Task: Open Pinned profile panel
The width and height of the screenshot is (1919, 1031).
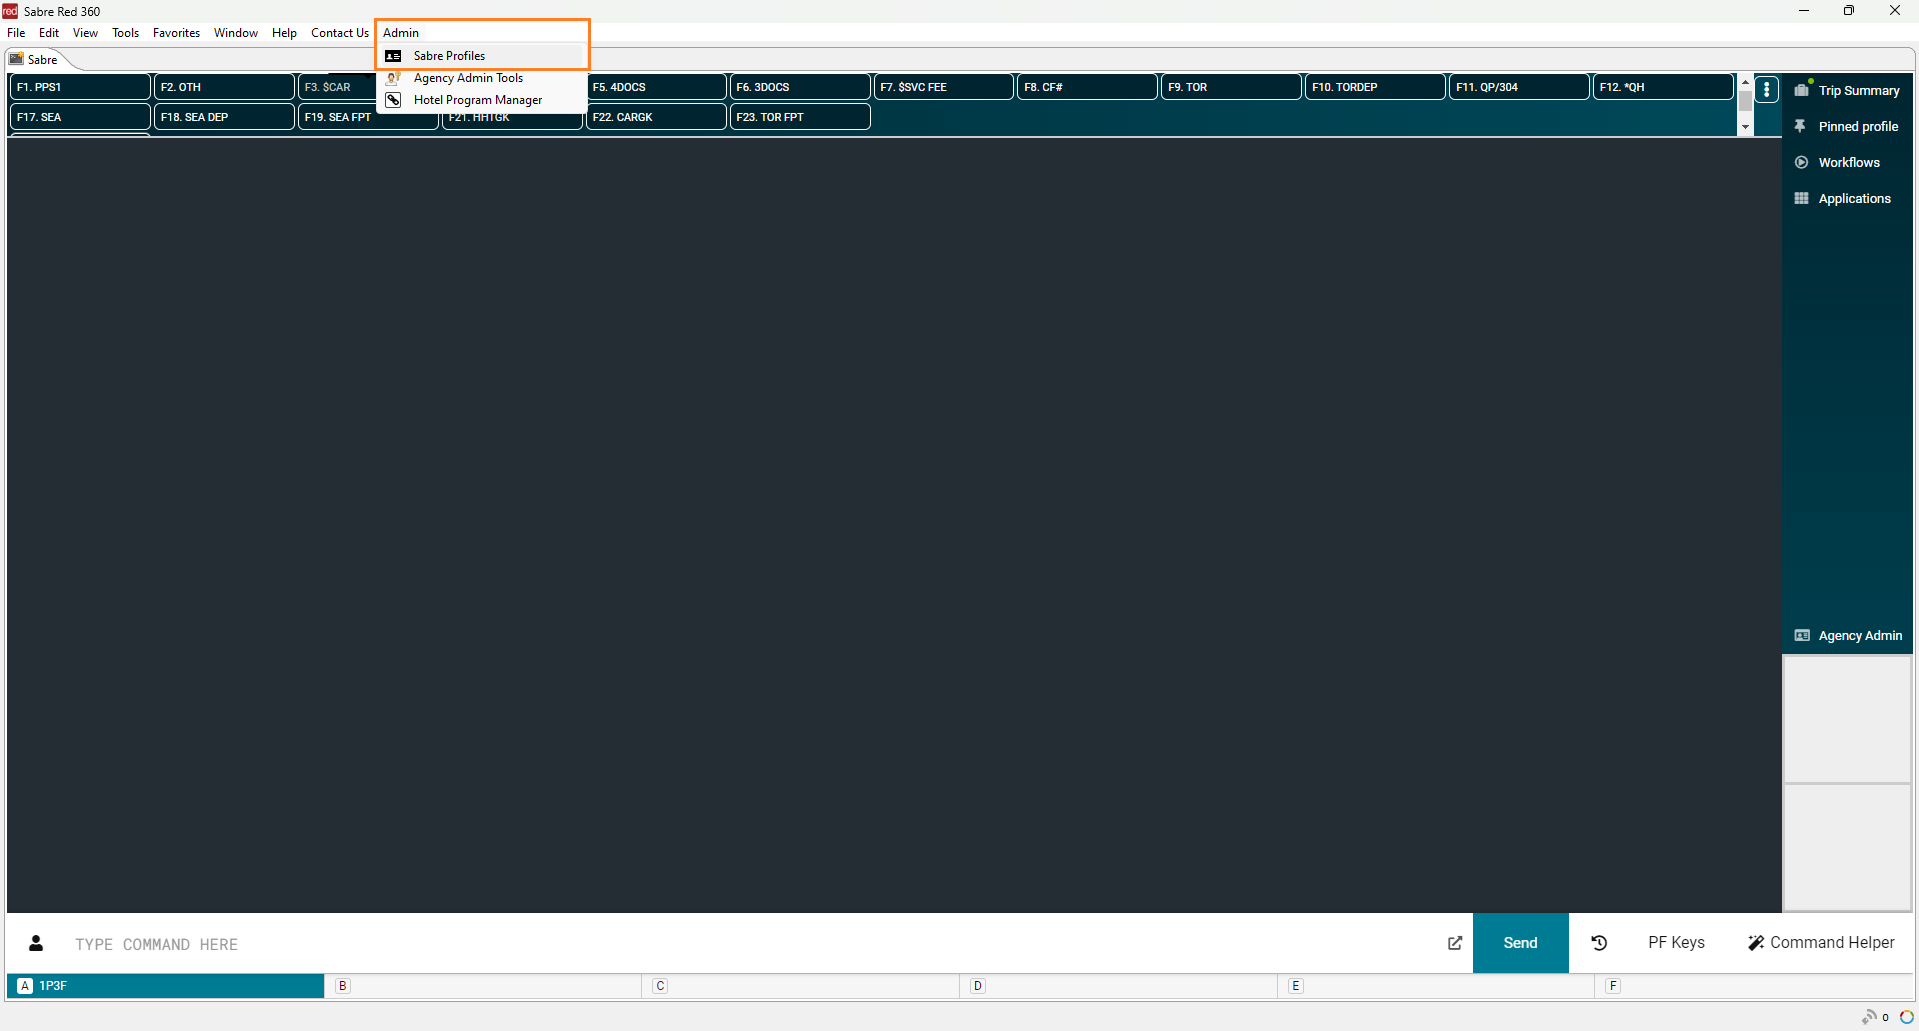Action: coord(1847,126)
